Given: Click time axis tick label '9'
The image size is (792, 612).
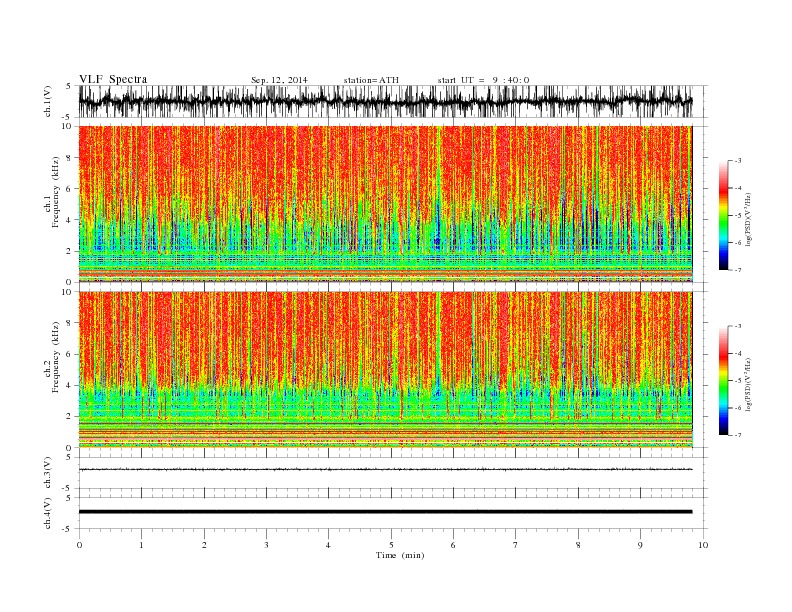Looking at the screenshot, I should pyautogui.click(x=640, y=545).
